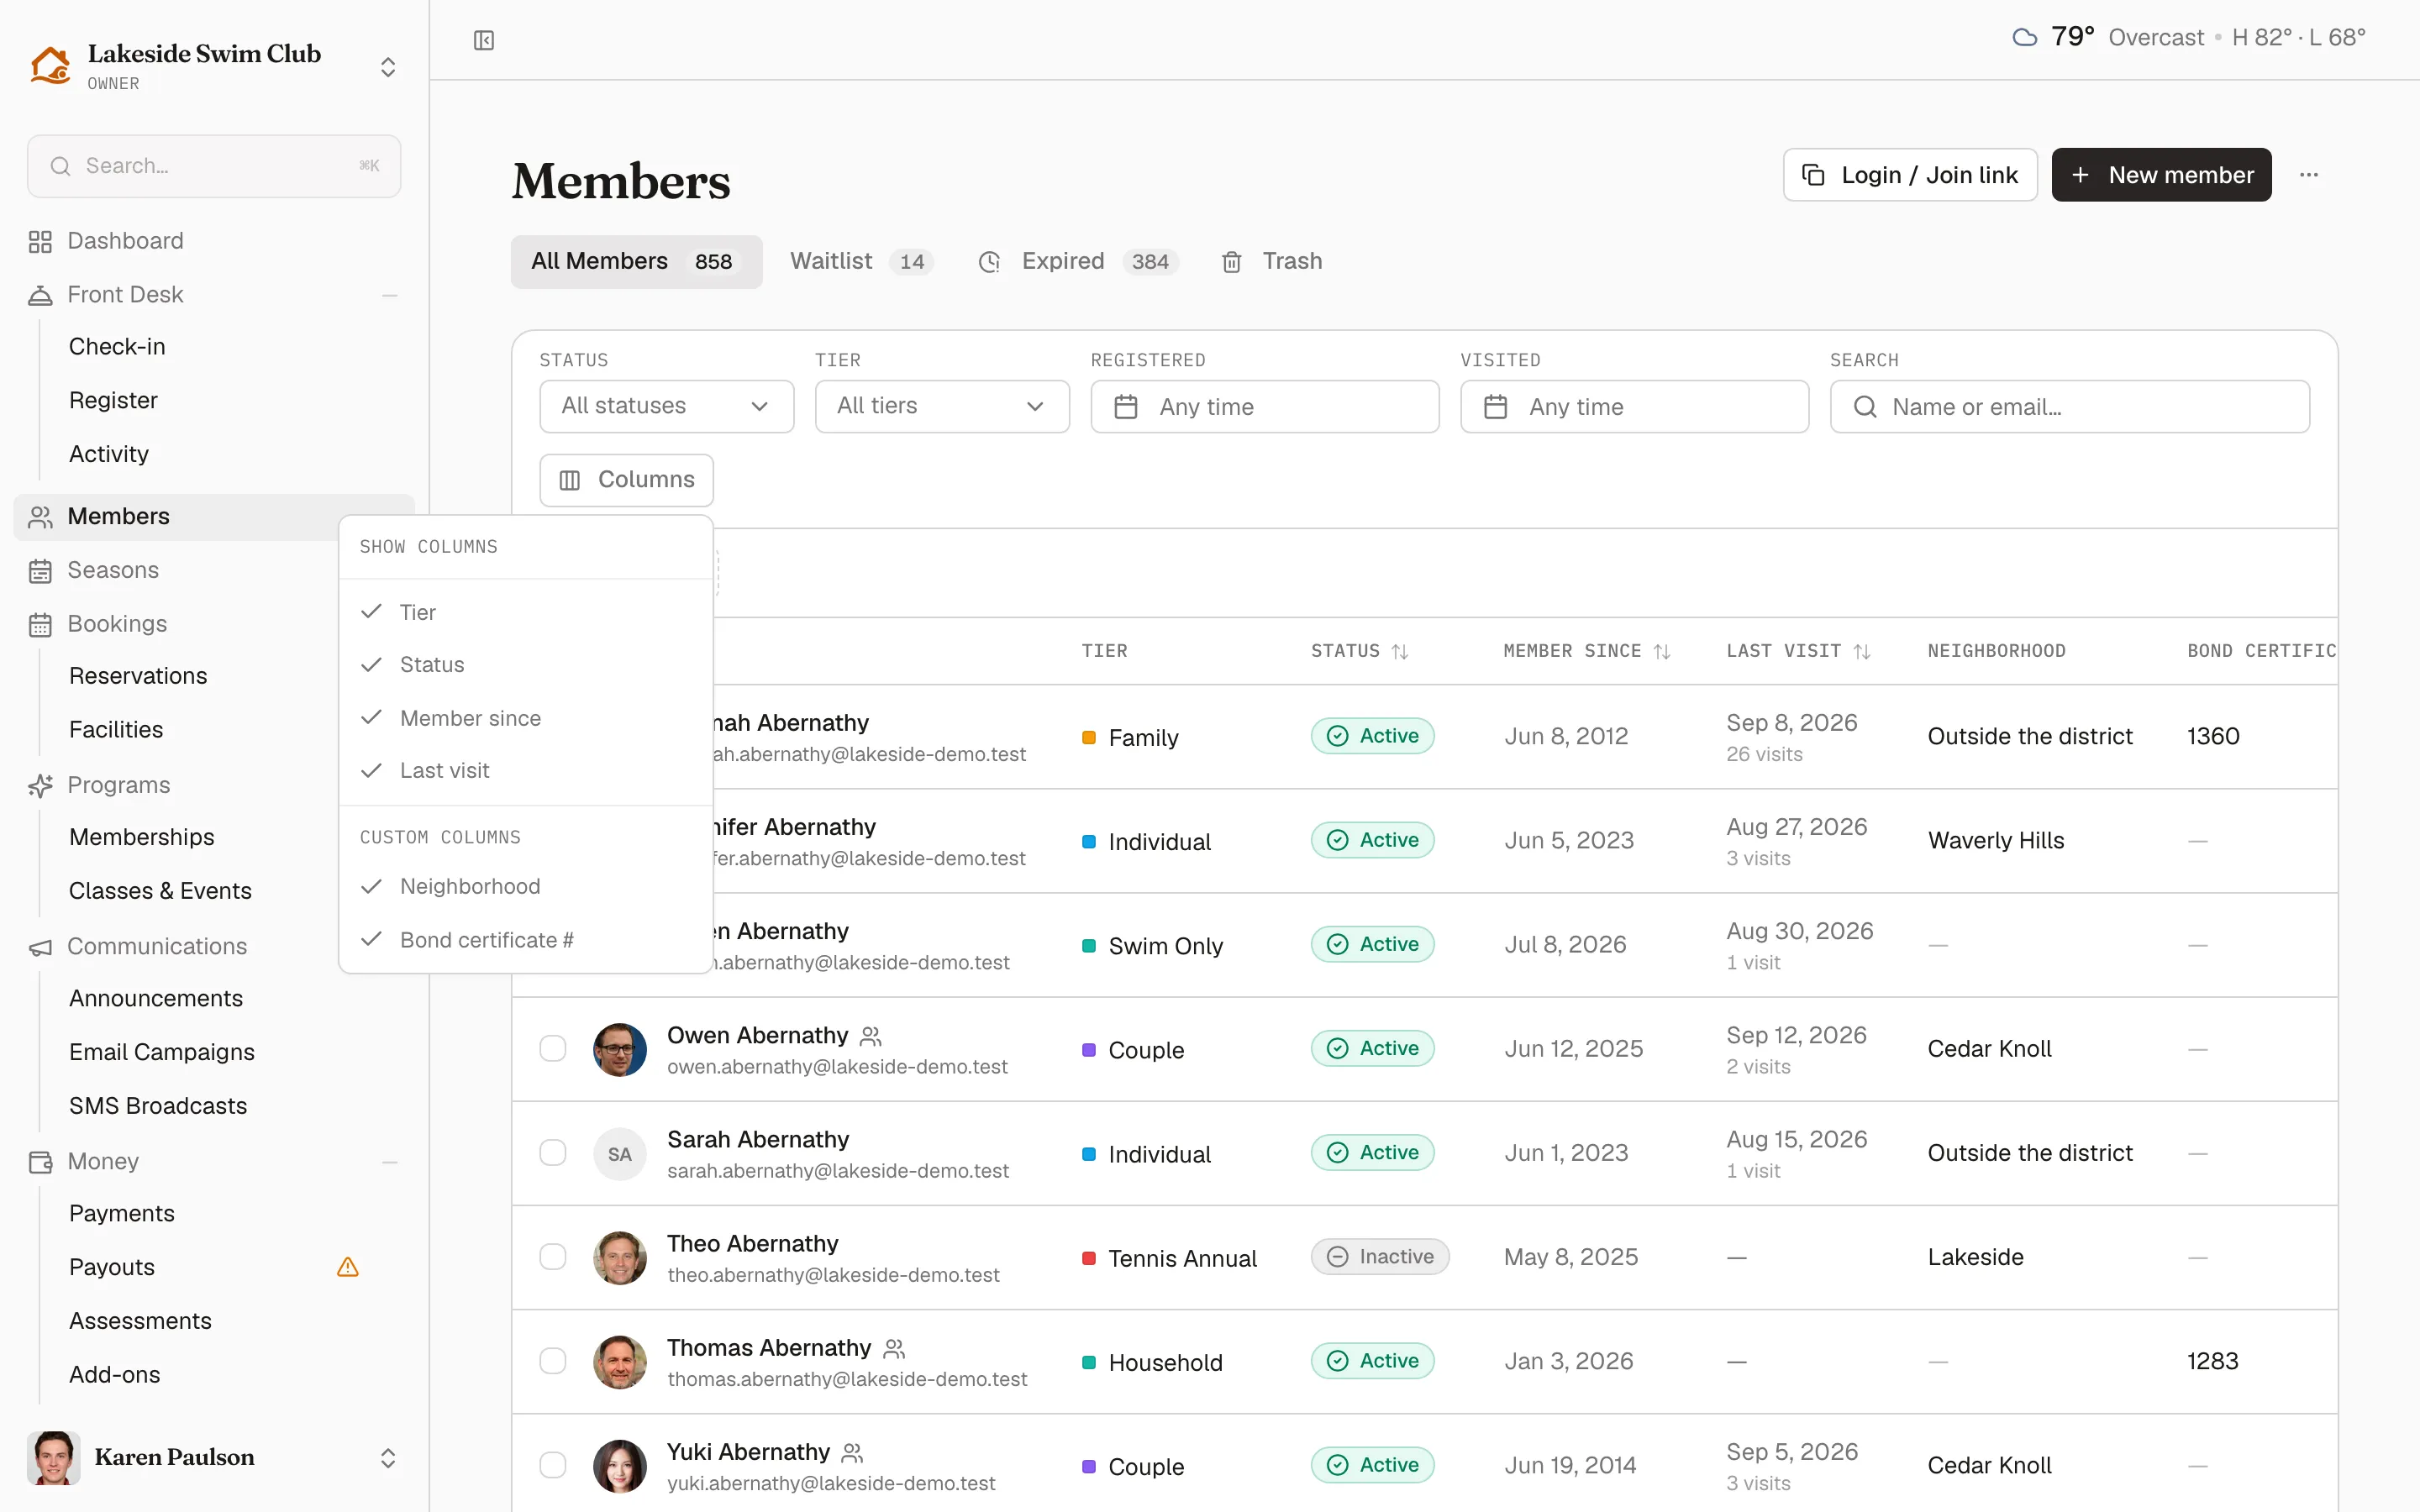Expand the club switcher chevrons
Image resolution: width=2420 pixels, height=1512 pixels.
click(388, 67)
